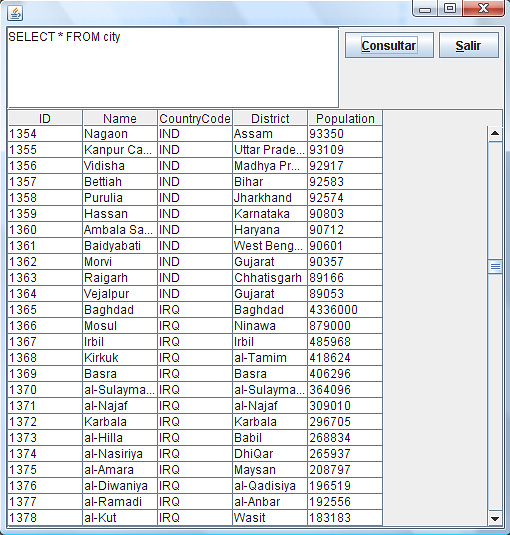Viewport: 510px width, 535px height.
Task: Select the cell 'Morvi'
Action: (120, 262)
